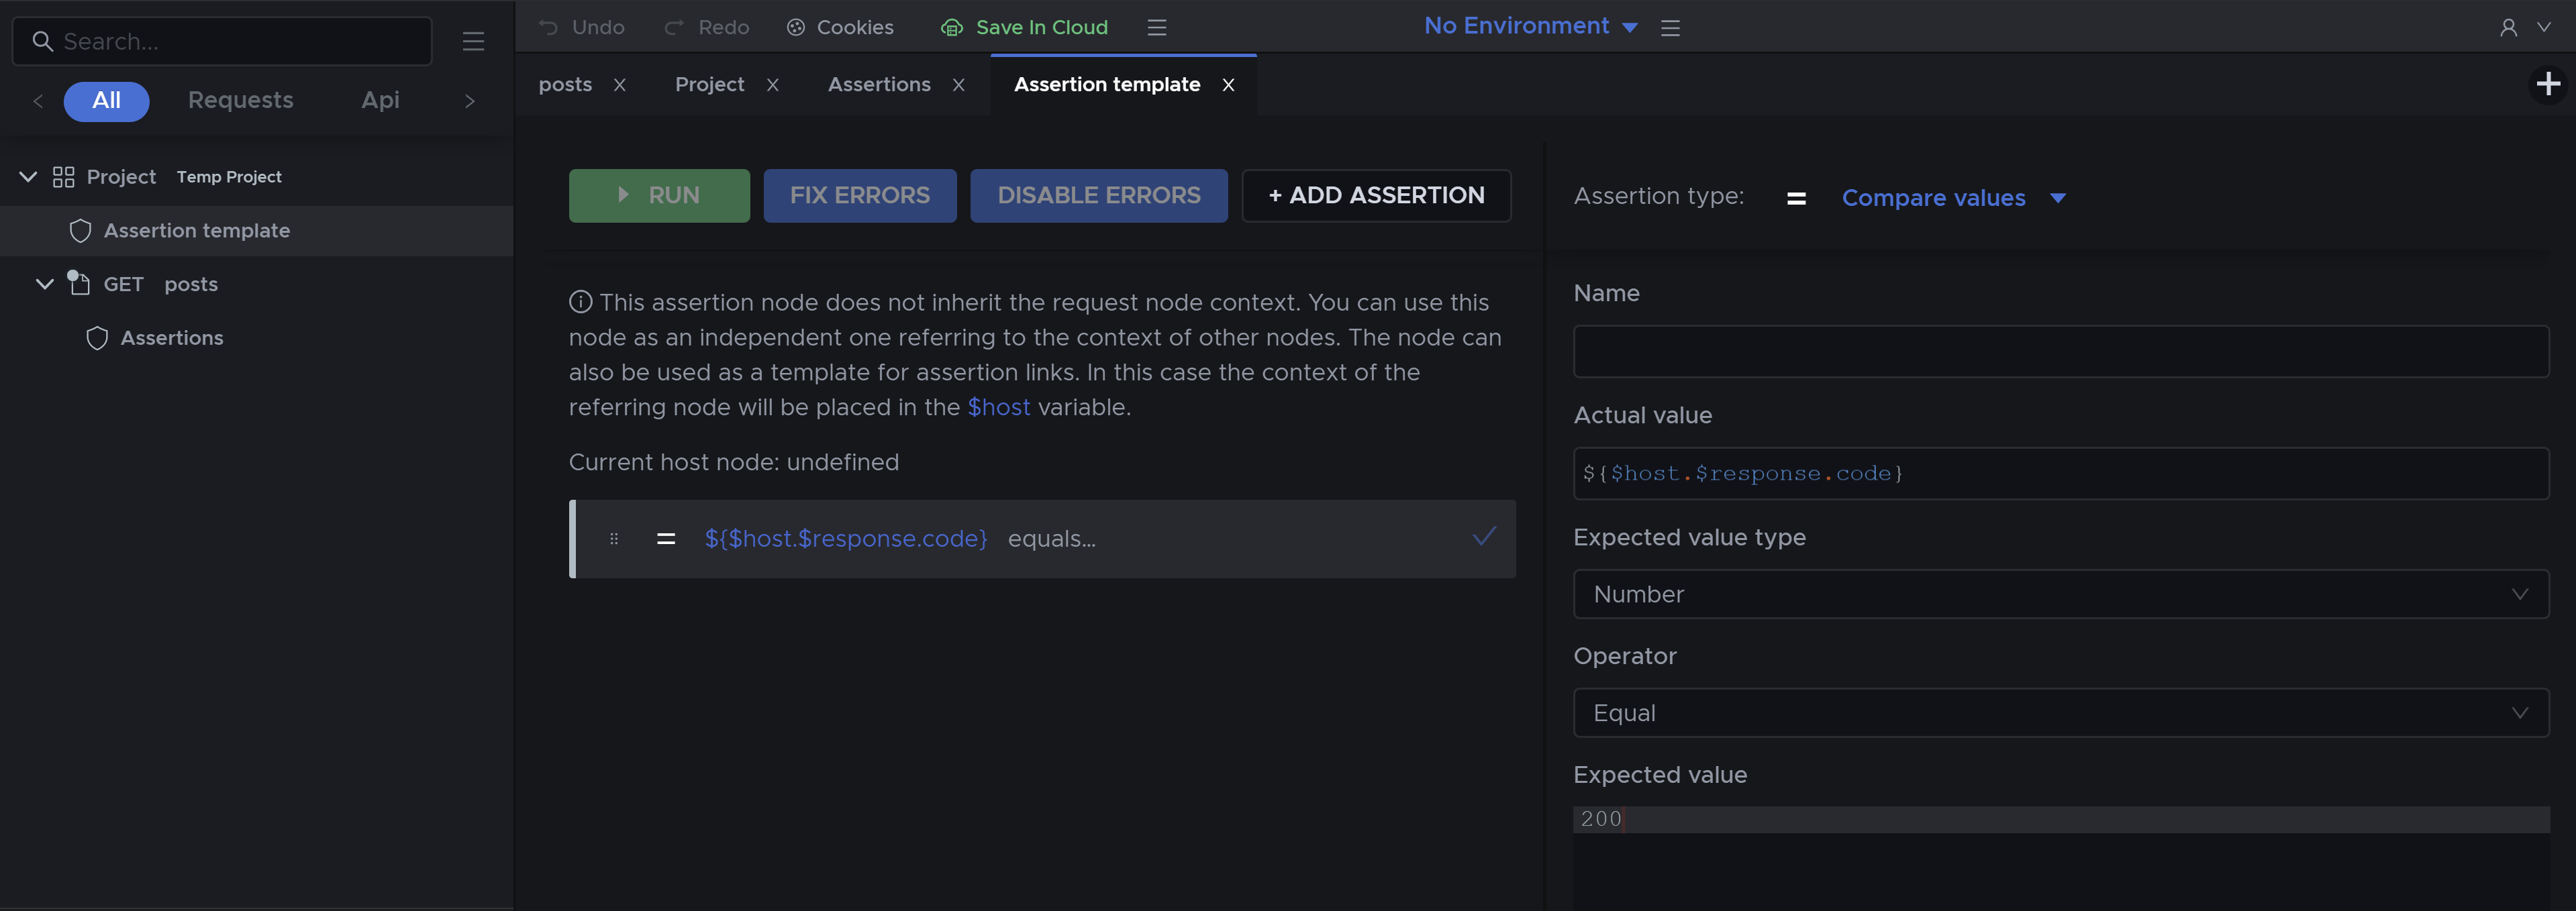Open the Operator Equal dropdown
2576x911 pixels.
(2061, 713)
